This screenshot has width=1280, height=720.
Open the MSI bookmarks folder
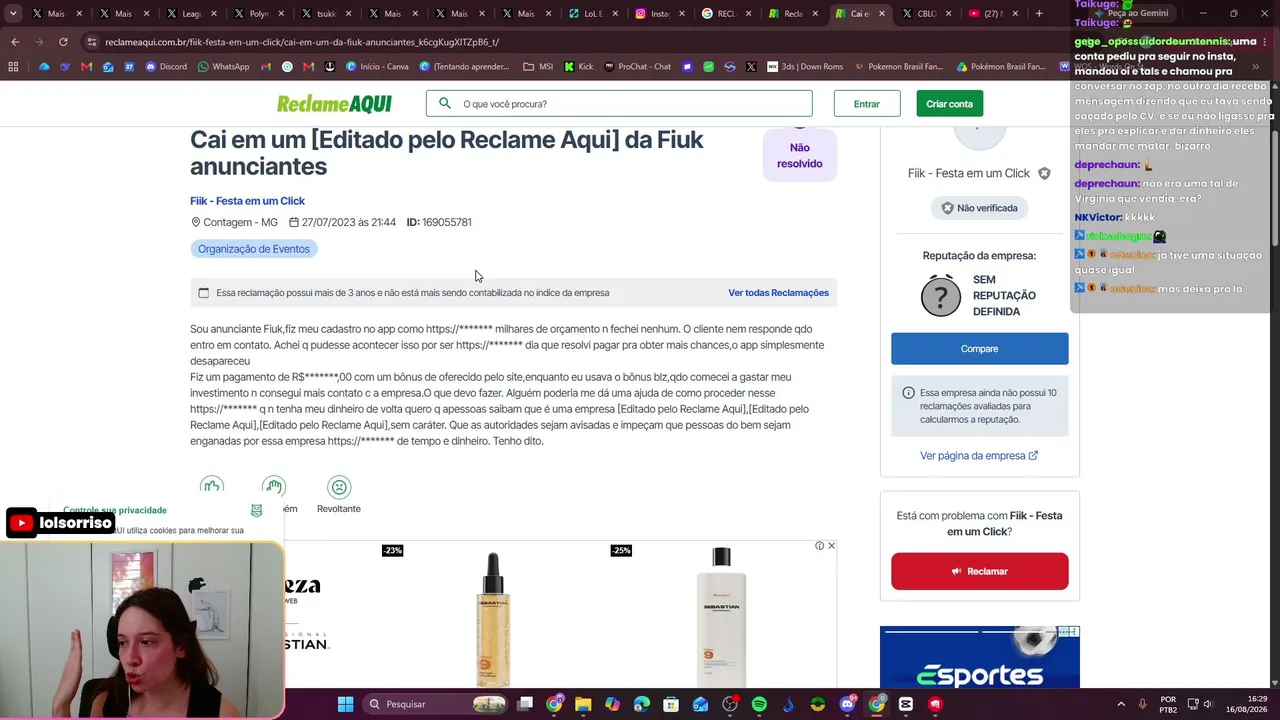click(x=538, y=67)
